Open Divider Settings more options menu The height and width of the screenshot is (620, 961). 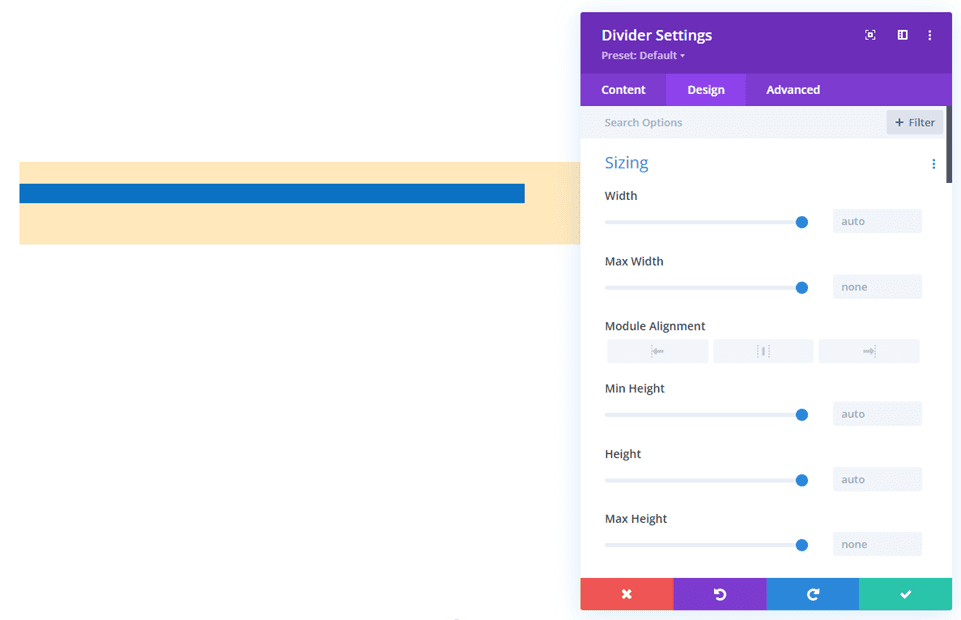tap(930, 35)
